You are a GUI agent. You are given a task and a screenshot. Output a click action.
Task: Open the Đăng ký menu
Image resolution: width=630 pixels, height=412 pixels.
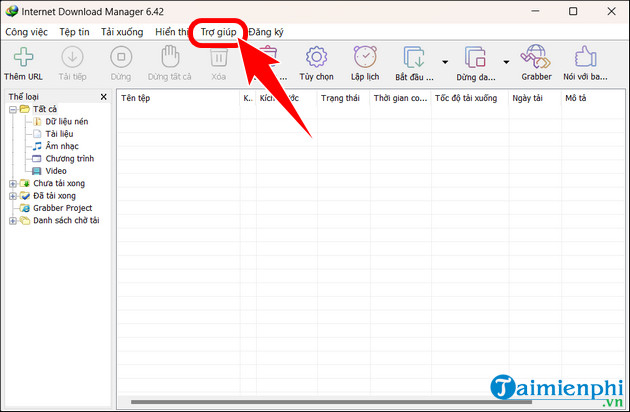pos(266,32)
